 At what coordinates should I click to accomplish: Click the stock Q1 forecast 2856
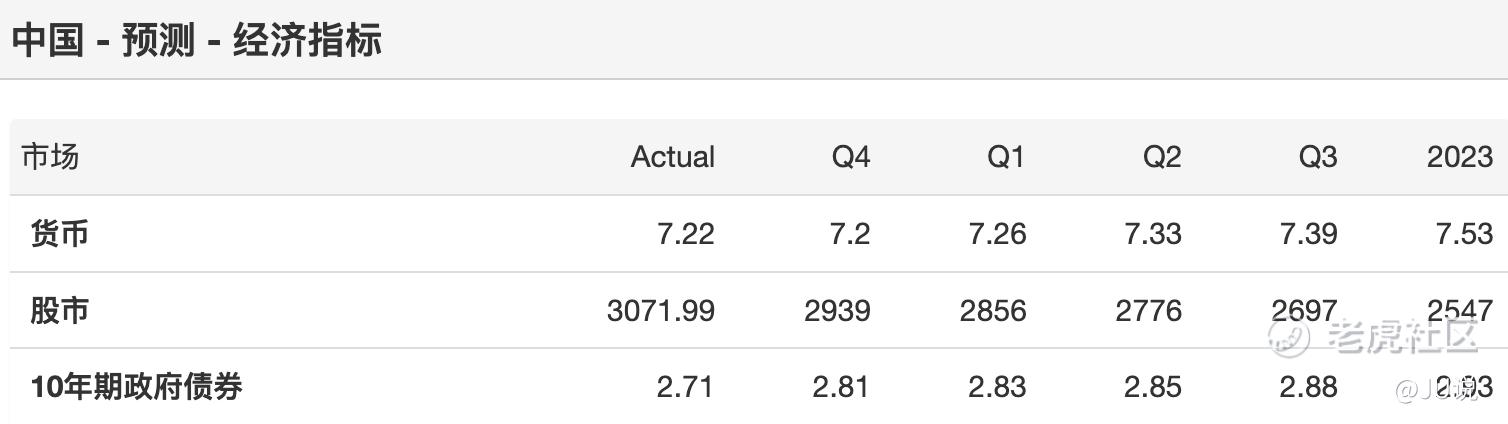pos(993,311)
